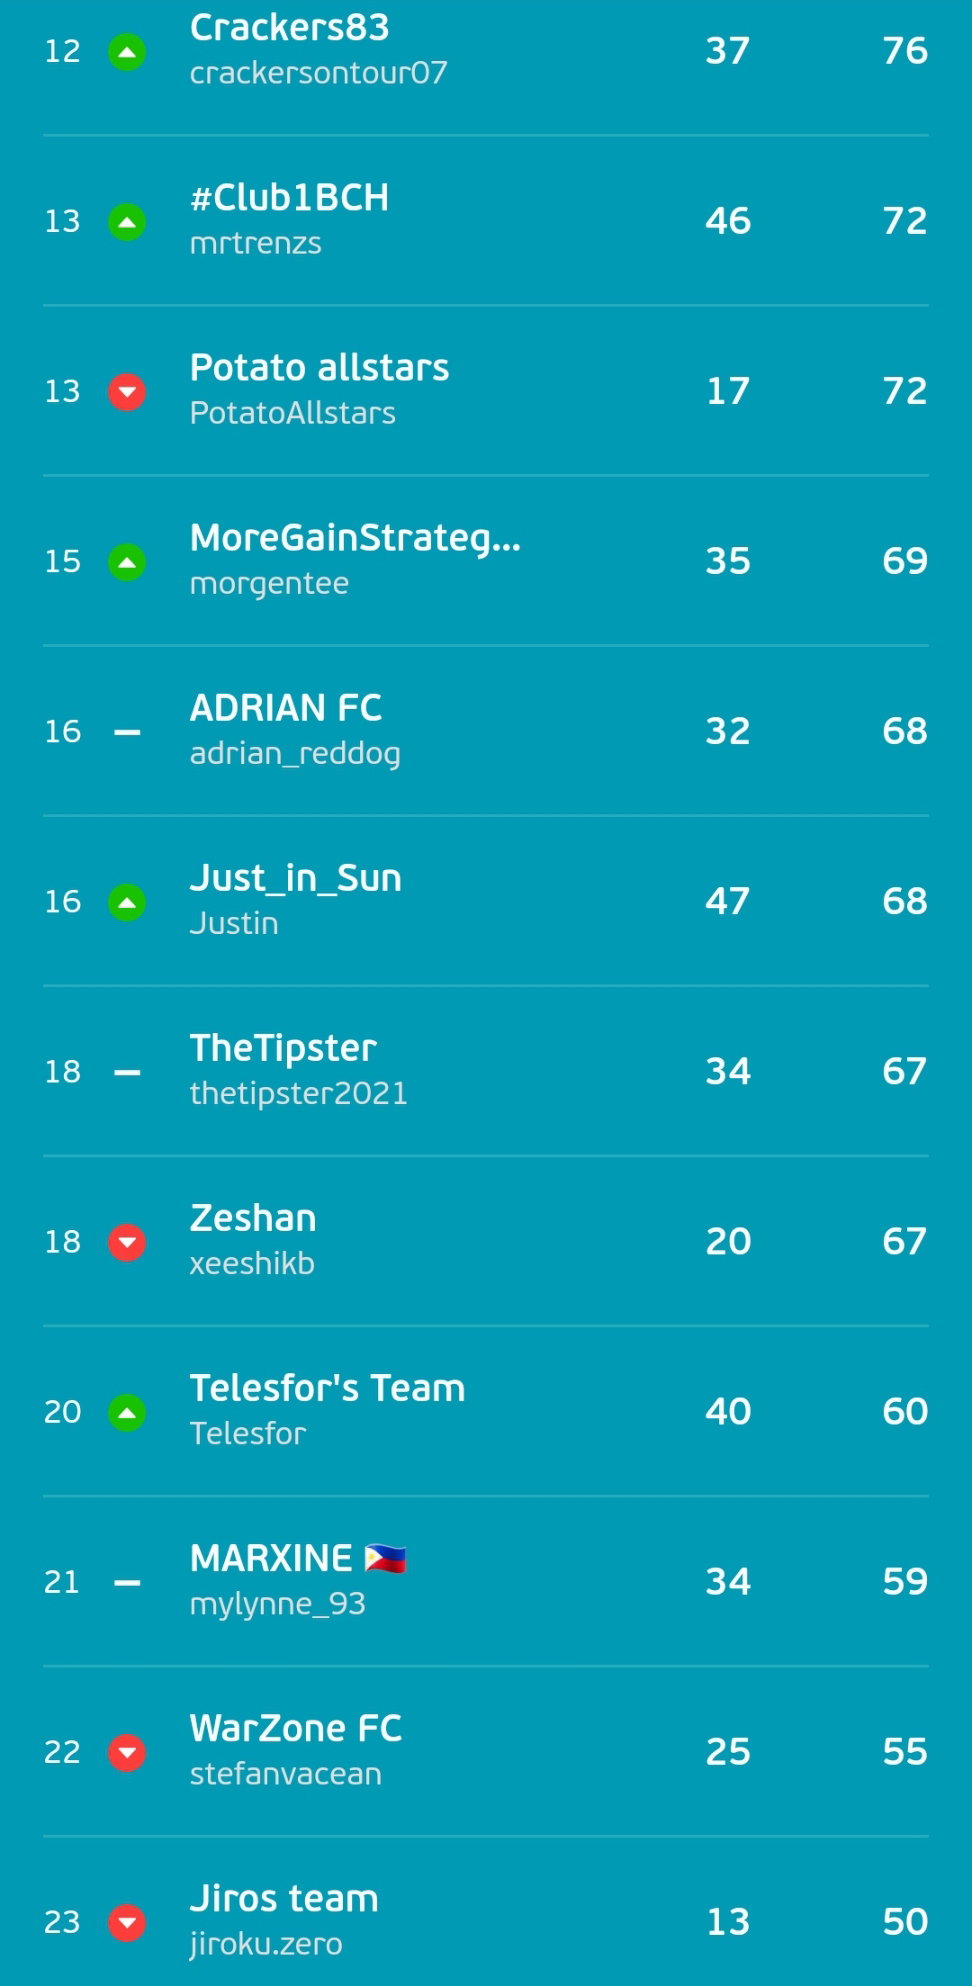The image size is (972, 1986).
Task: Click green up arrow beside Telesfor's Team
Action: point(127,1412)
